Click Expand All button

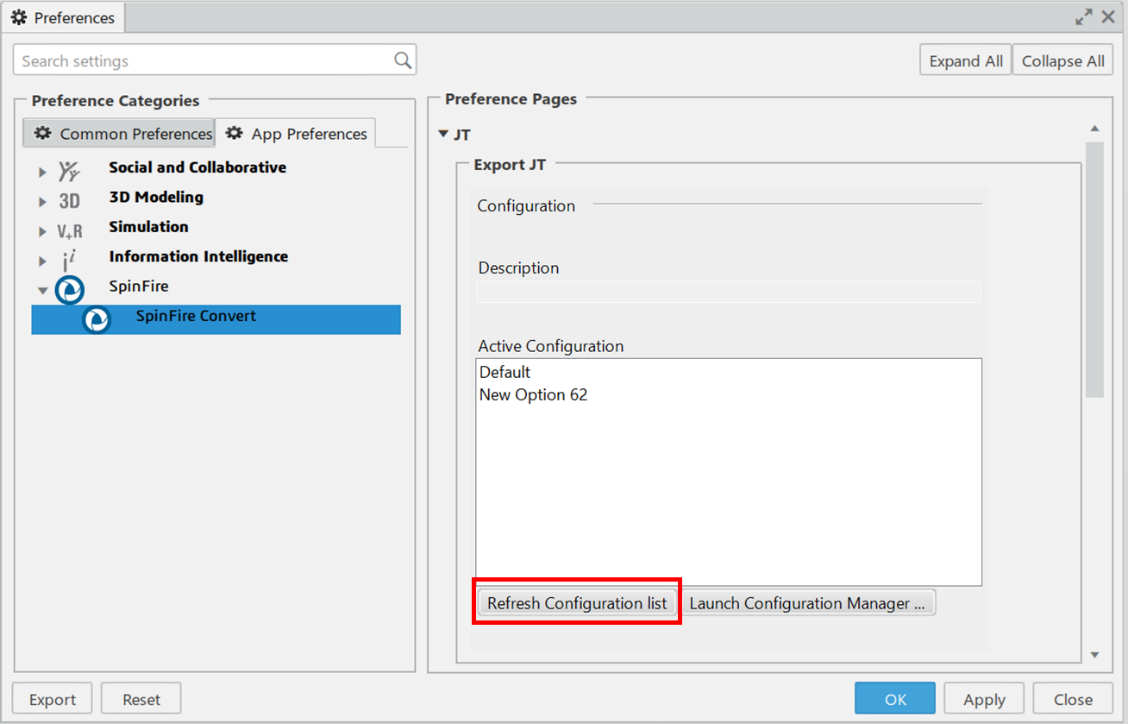(965, 60)
